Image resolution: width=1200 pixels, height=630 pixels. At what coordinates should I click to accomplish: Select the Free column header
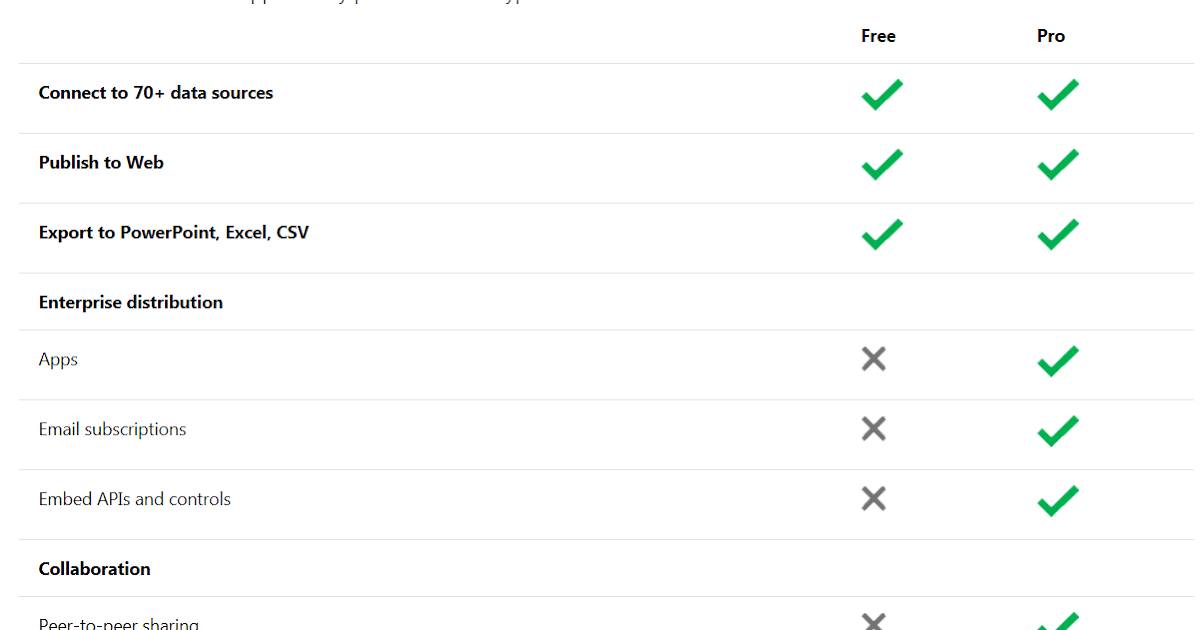878,36
